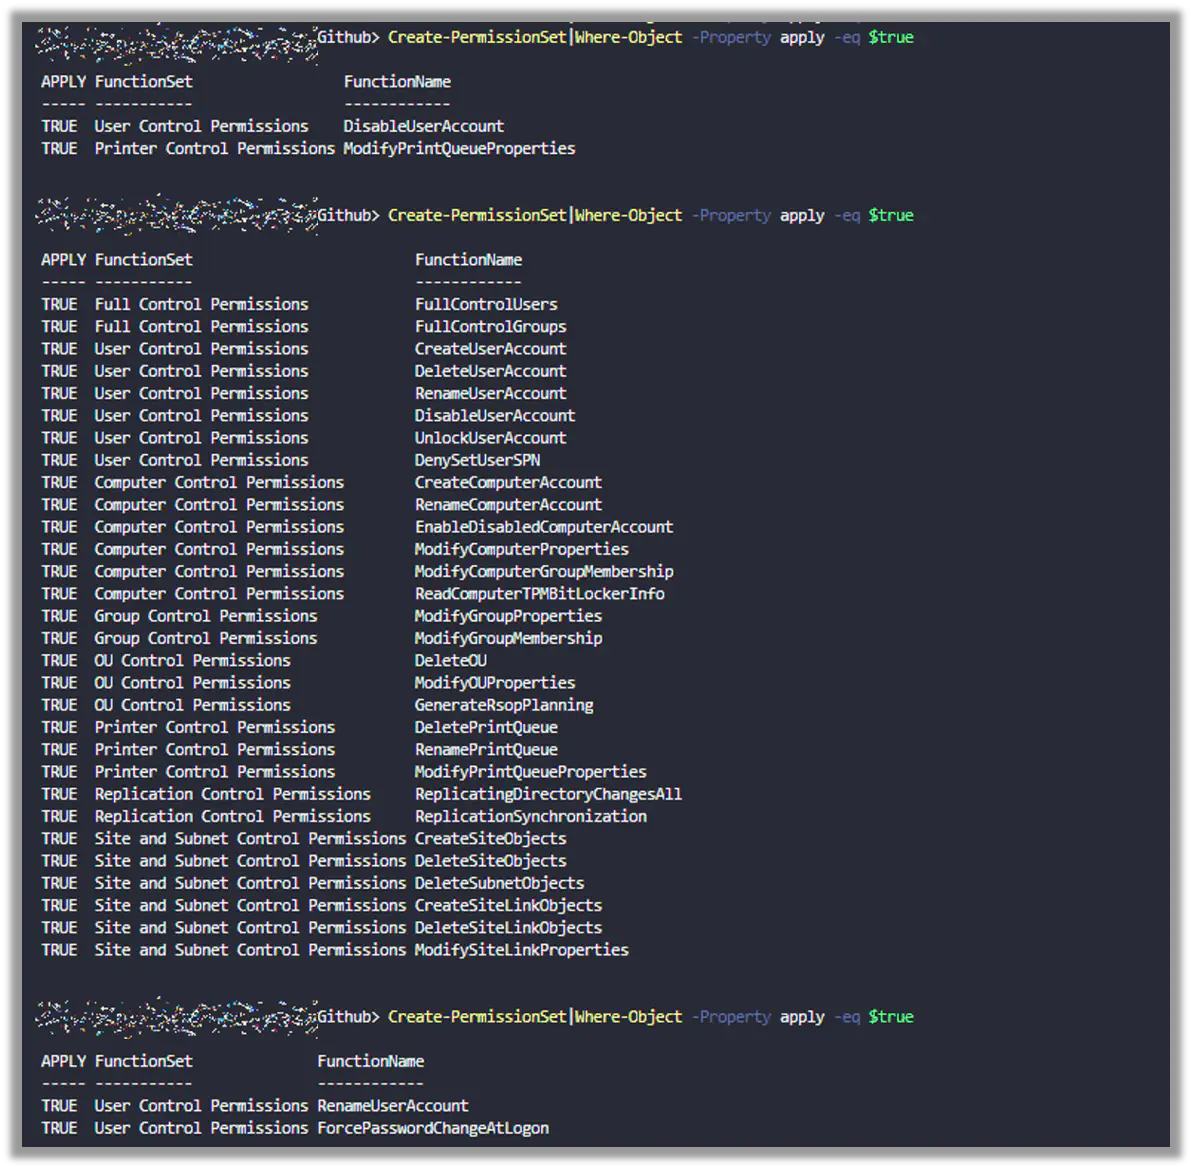The image size is (1192, 1169).
Task: Click 'Full Control Permissions' beside FullControlUsers
Action: pos(201,304)
